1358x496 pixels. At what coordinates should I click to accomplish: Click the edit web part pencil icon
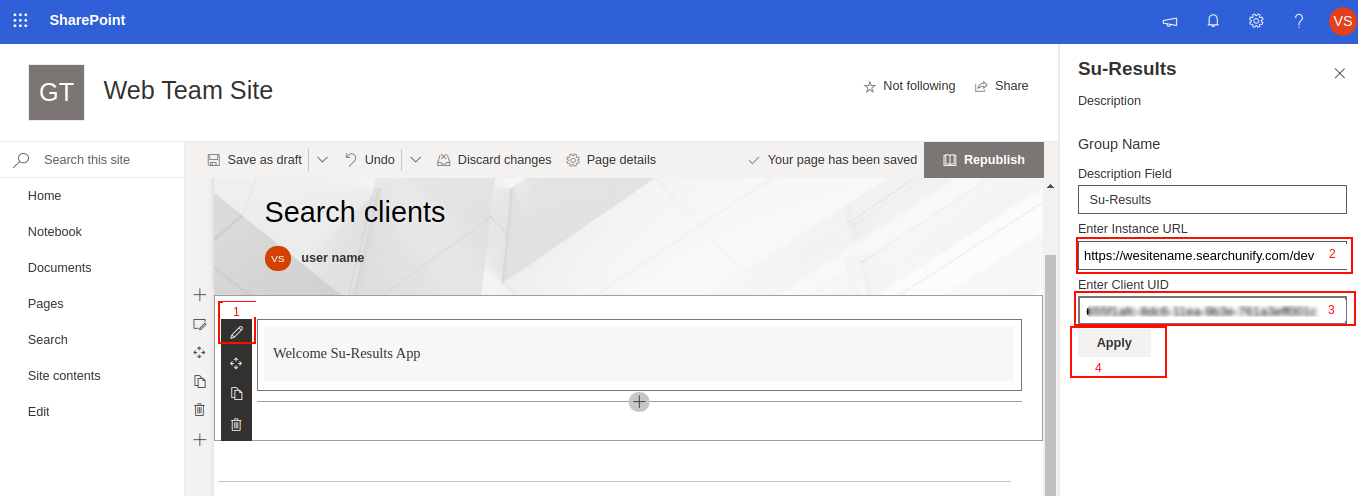pyautogui.click(x=236, y=332)
